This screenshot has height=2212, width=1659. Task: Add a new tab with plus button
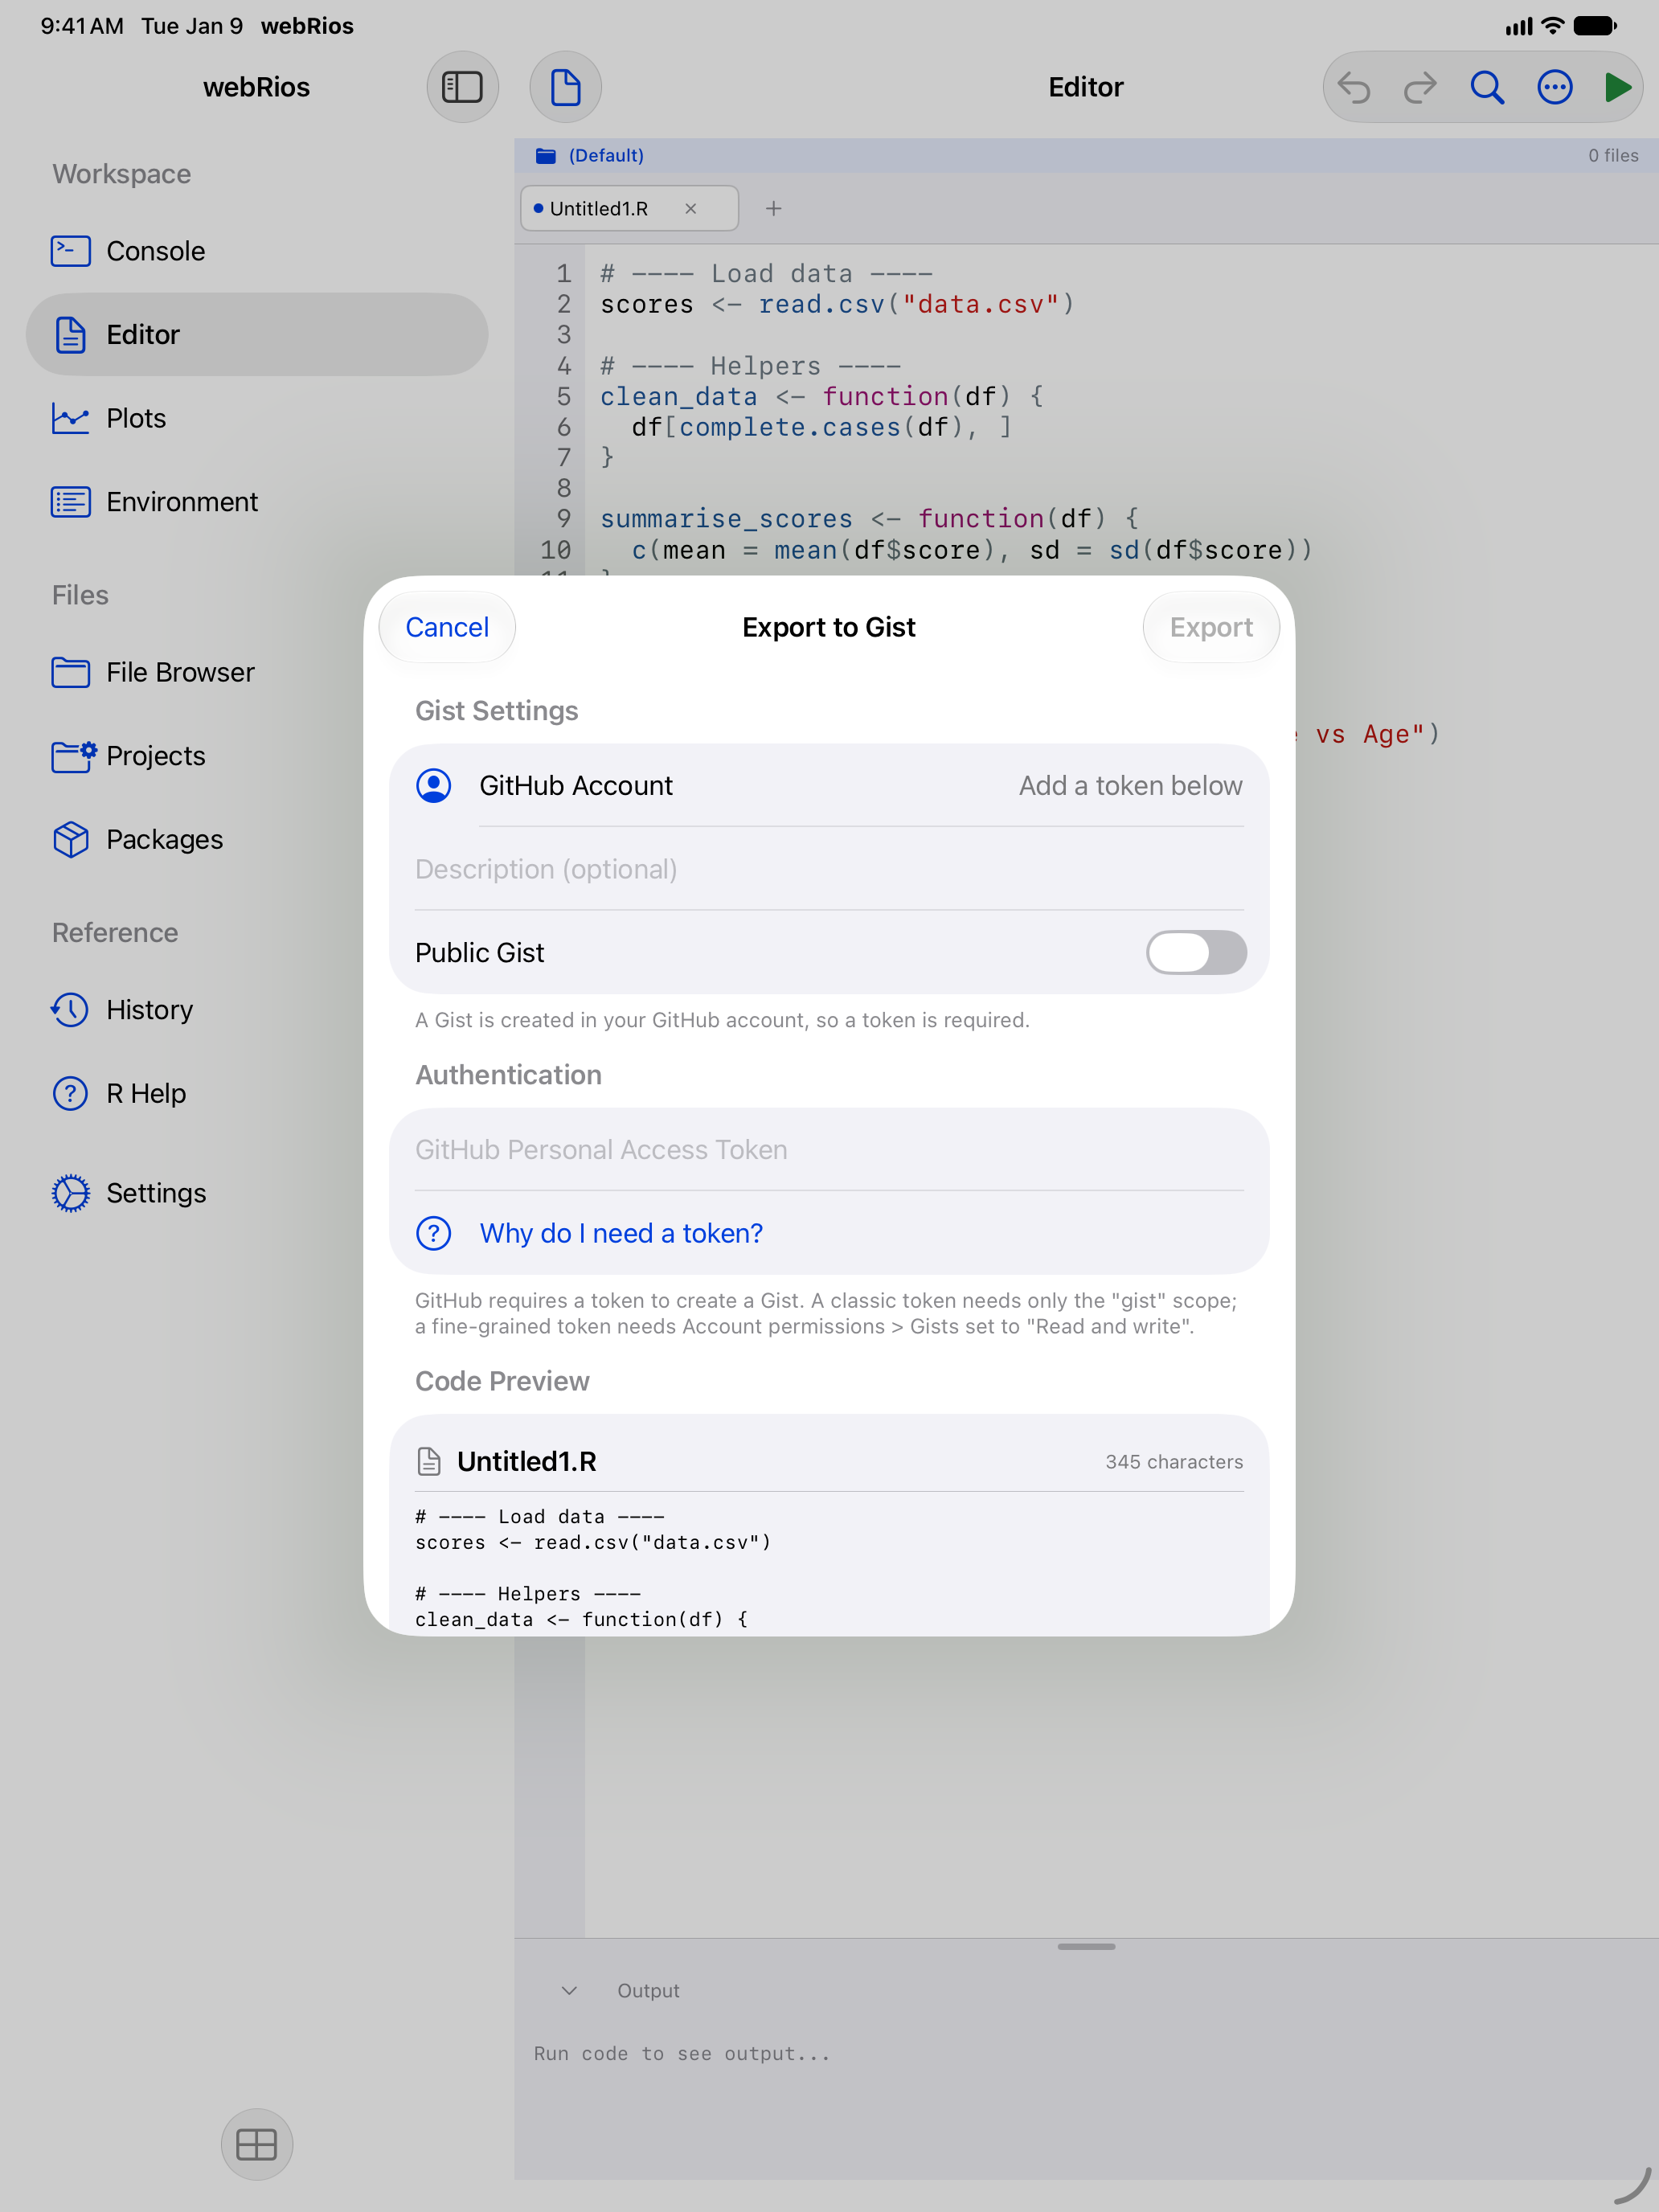773,208
